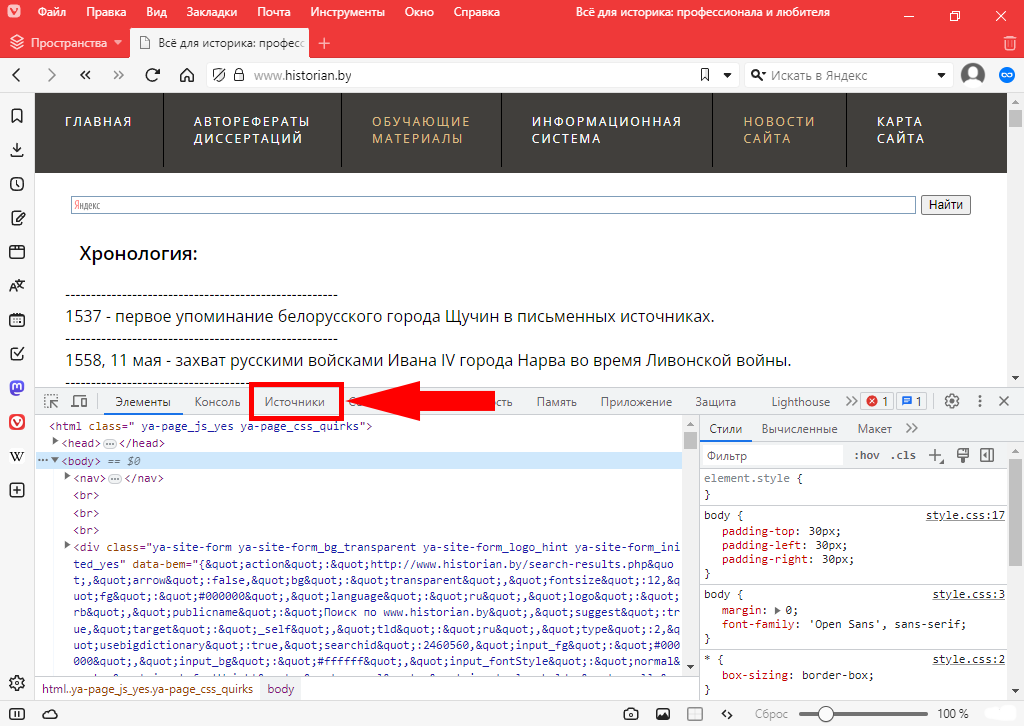Click the capture page camera icon
The height and width of the screenshot is (726, 1024).
click(631, 714)
